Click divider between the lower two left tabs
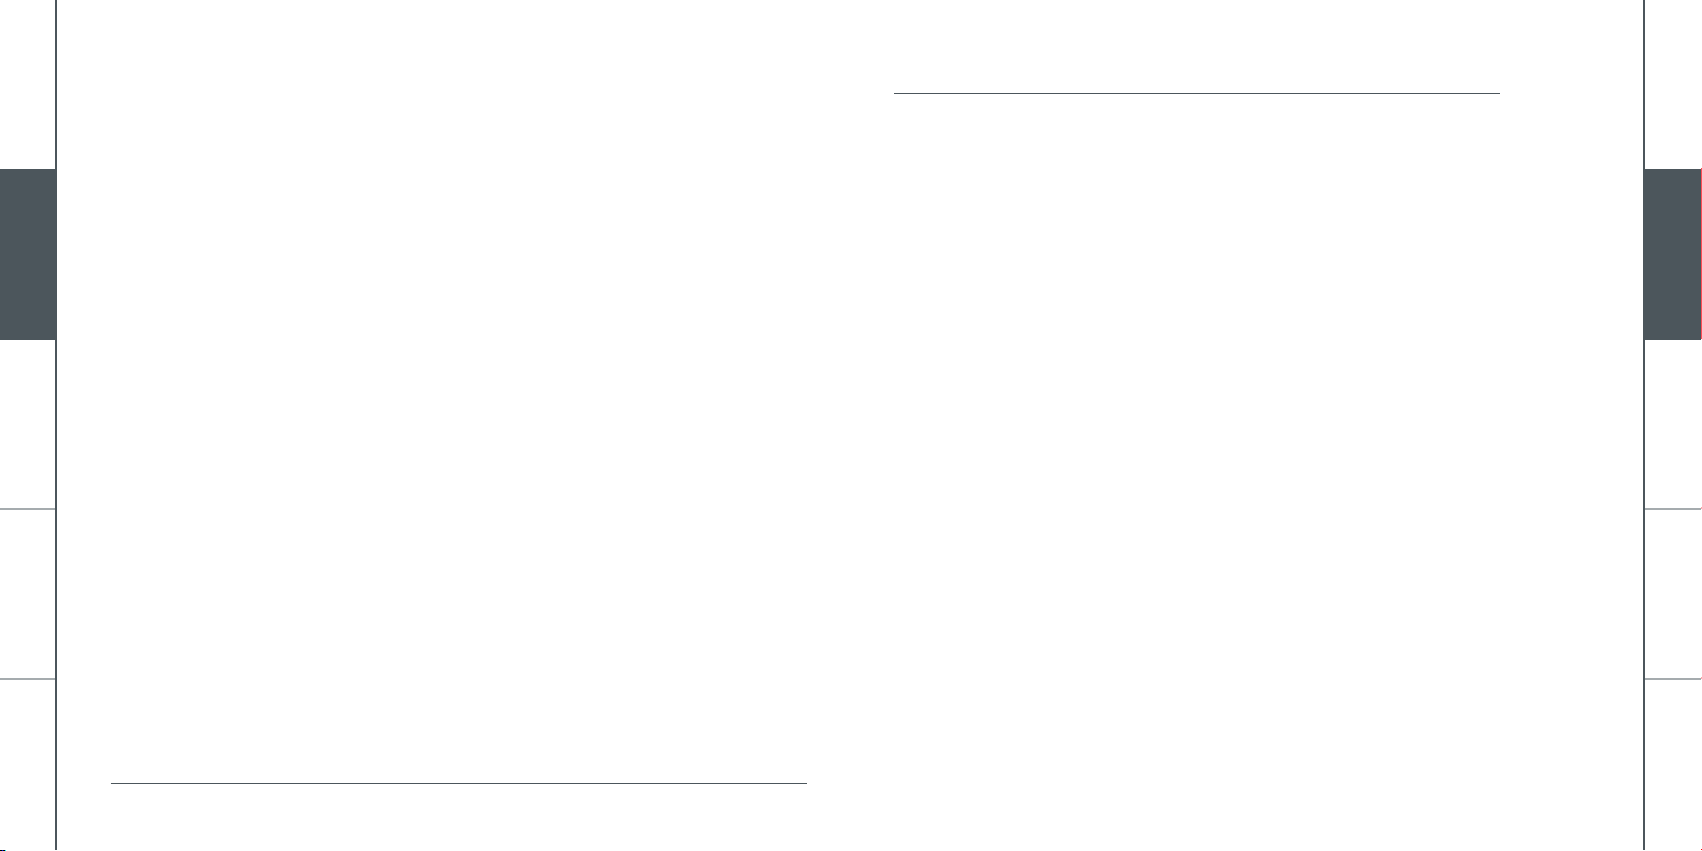 27,681
